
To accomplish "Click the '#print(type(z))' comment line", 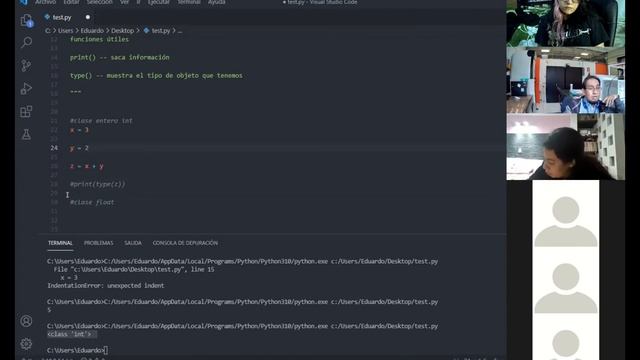I will pos(98,184).
